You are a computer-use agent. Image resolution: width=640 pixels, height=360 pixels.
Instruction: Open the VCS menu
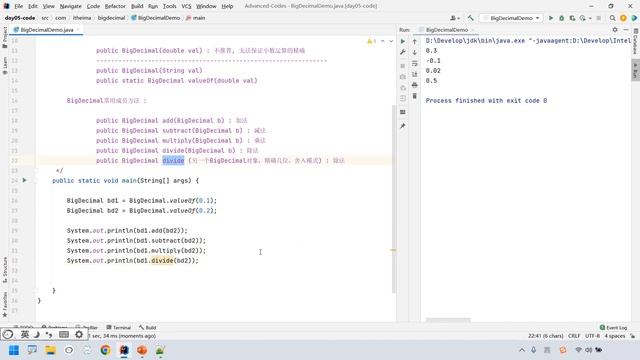[x=186, y=6]
